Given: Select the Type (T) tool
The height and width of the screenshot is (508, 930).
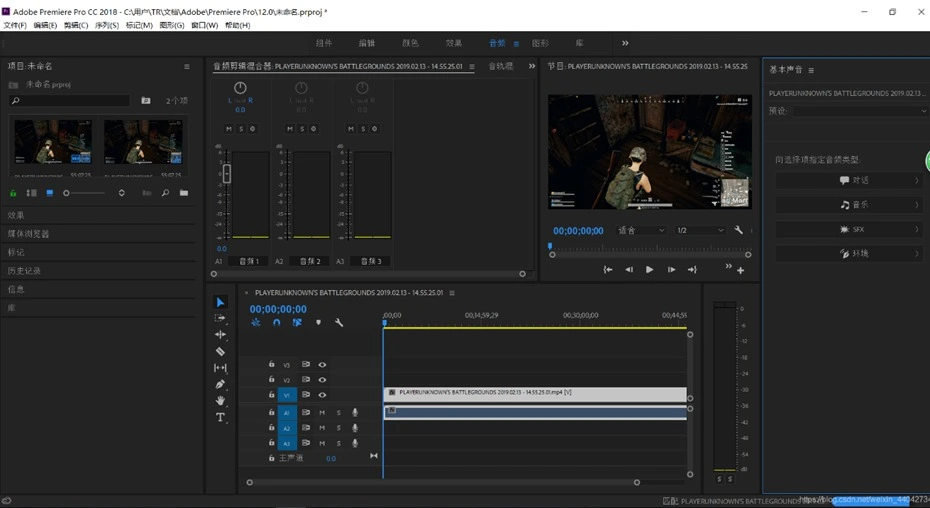Looking at the screenshot, I should coord(220,417).
